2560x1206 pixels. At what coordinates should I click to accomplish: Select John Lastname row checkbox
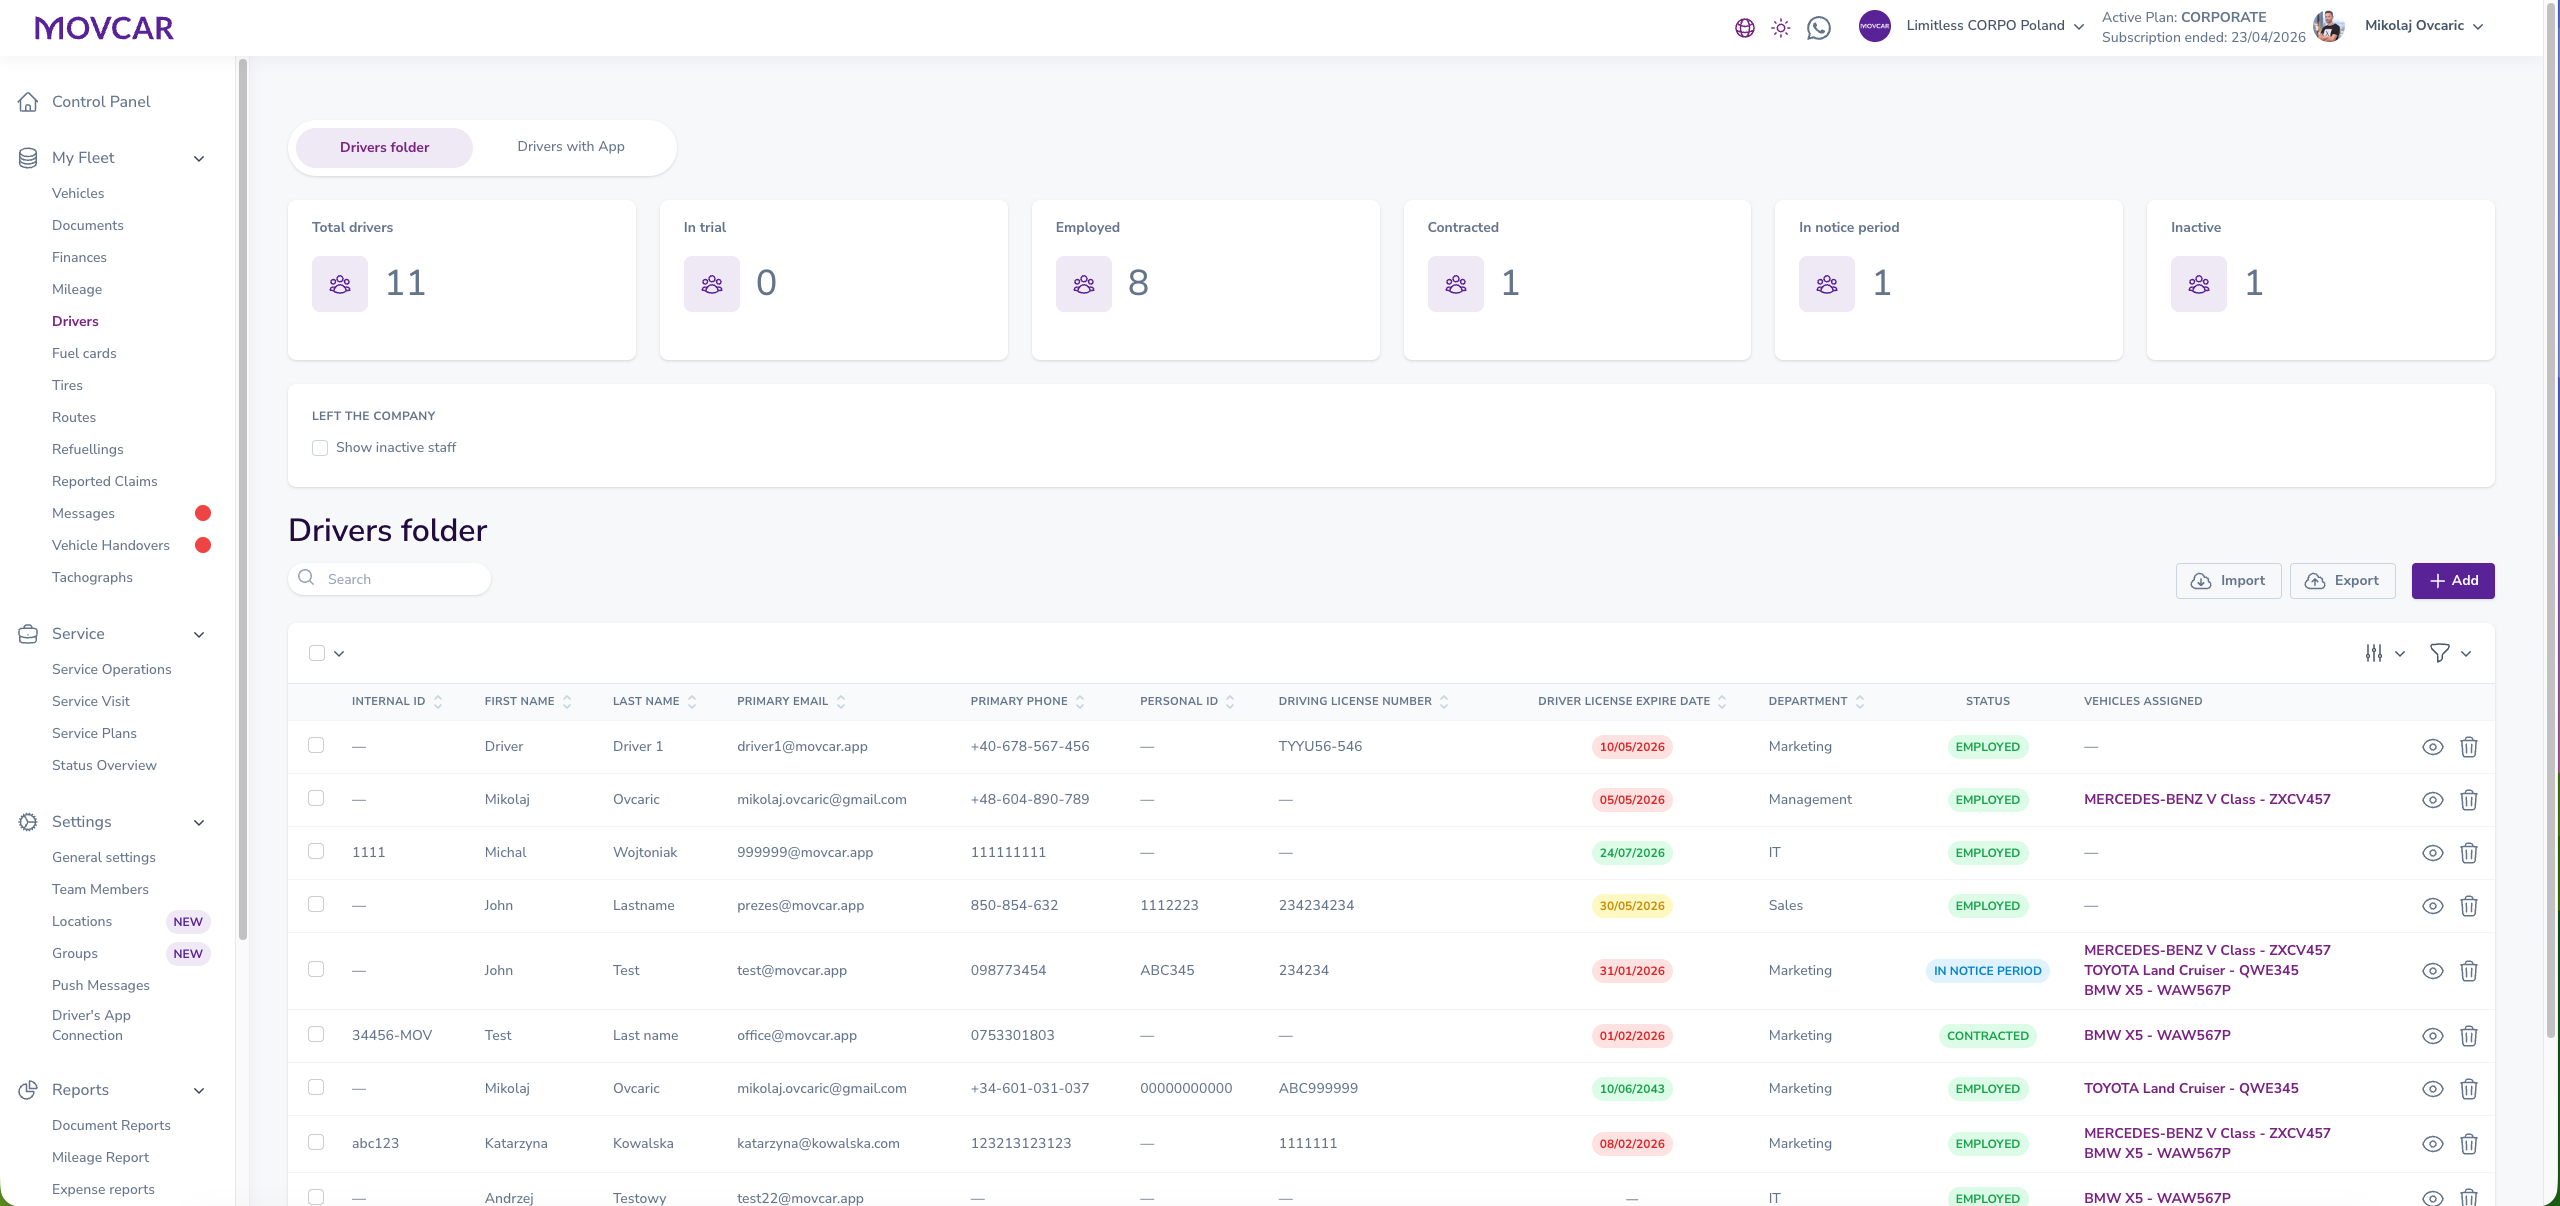point(316,905)
